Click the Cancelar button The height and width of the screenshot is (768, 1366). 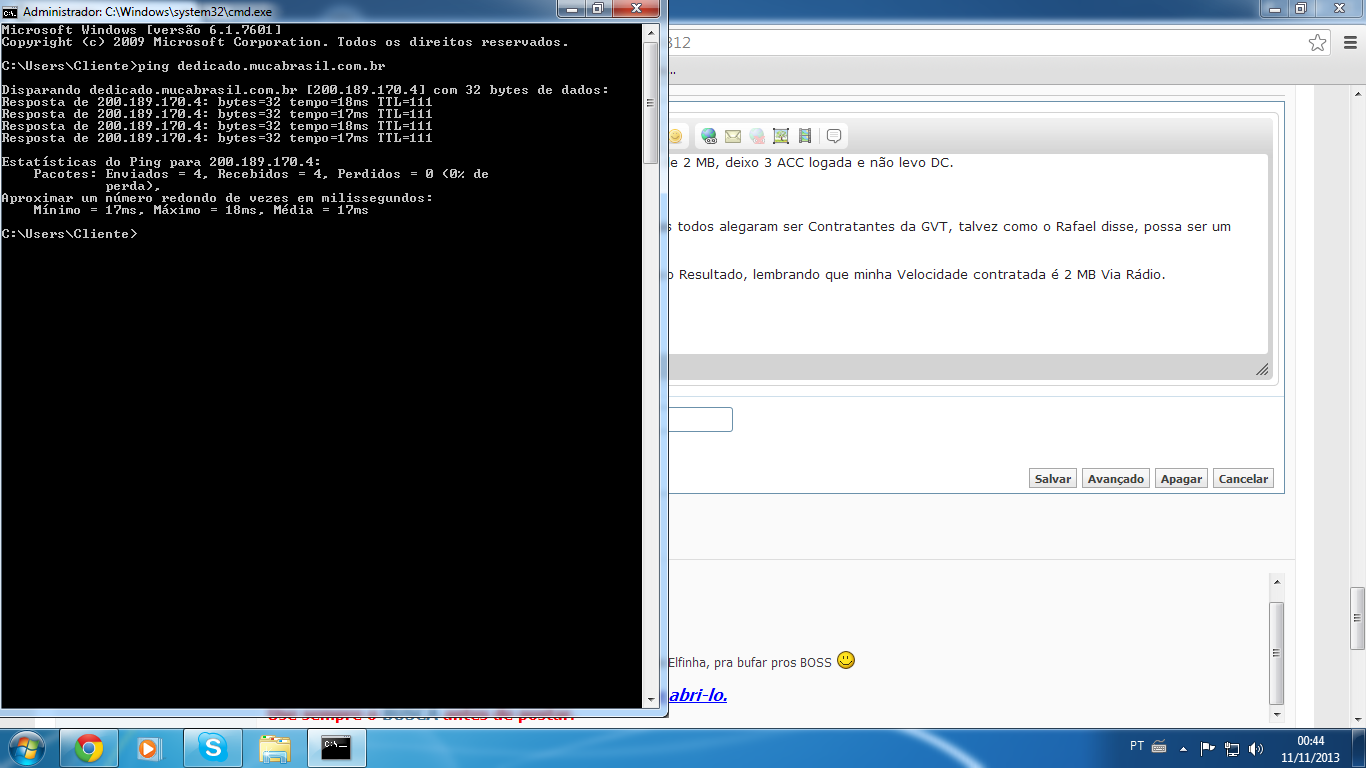[1243, 479]
